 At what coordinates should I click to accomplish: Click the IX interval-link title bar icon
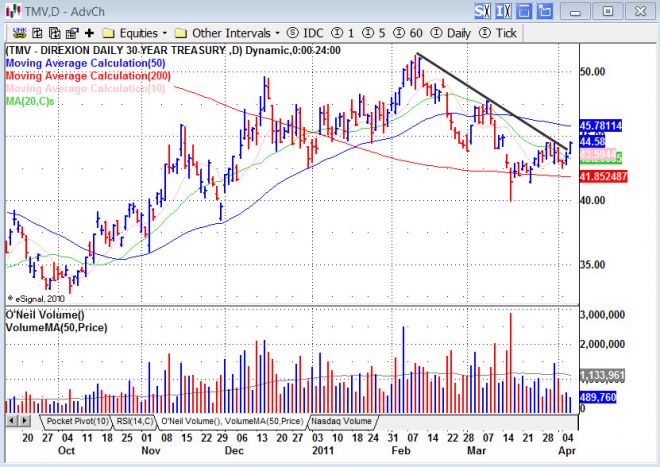[x=503, y=11]
